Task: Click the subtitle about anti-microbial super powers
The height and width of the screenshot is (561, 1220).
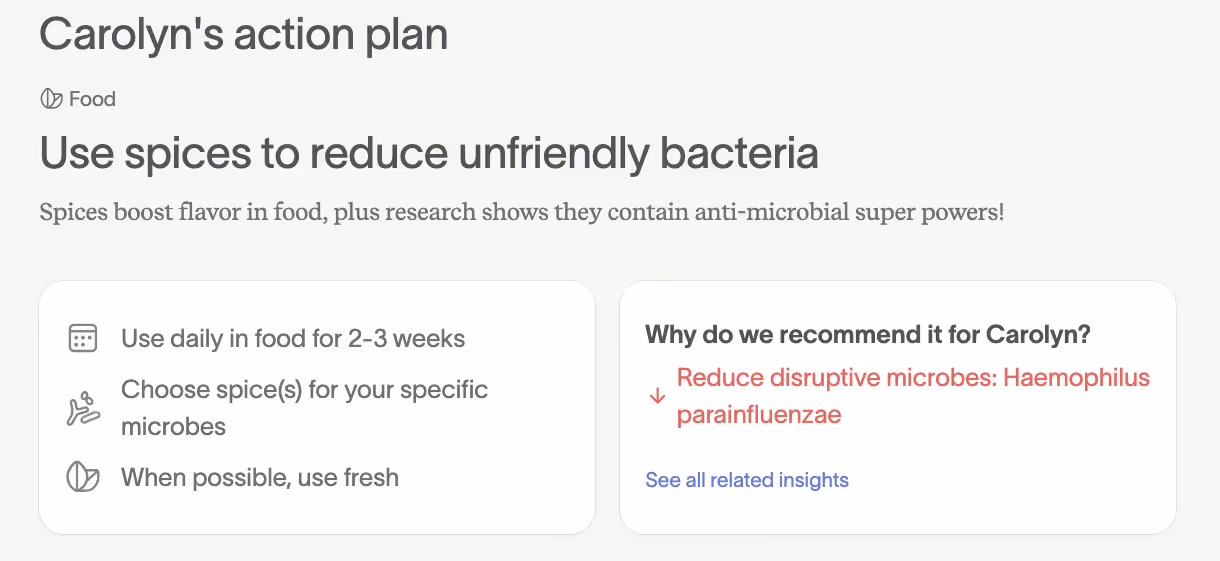Action: (x=520, y=213)
